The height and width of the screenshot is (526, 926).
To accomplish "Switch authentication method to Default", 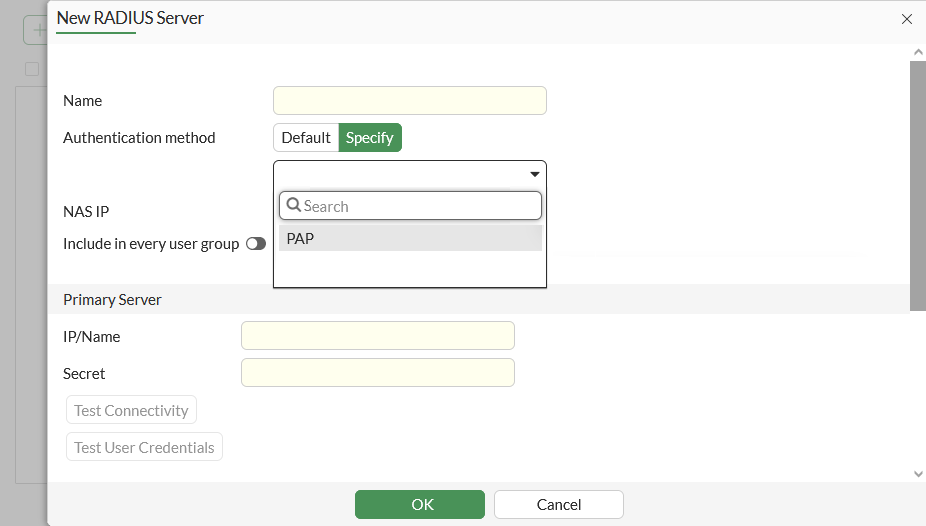I will pos(305,138).
